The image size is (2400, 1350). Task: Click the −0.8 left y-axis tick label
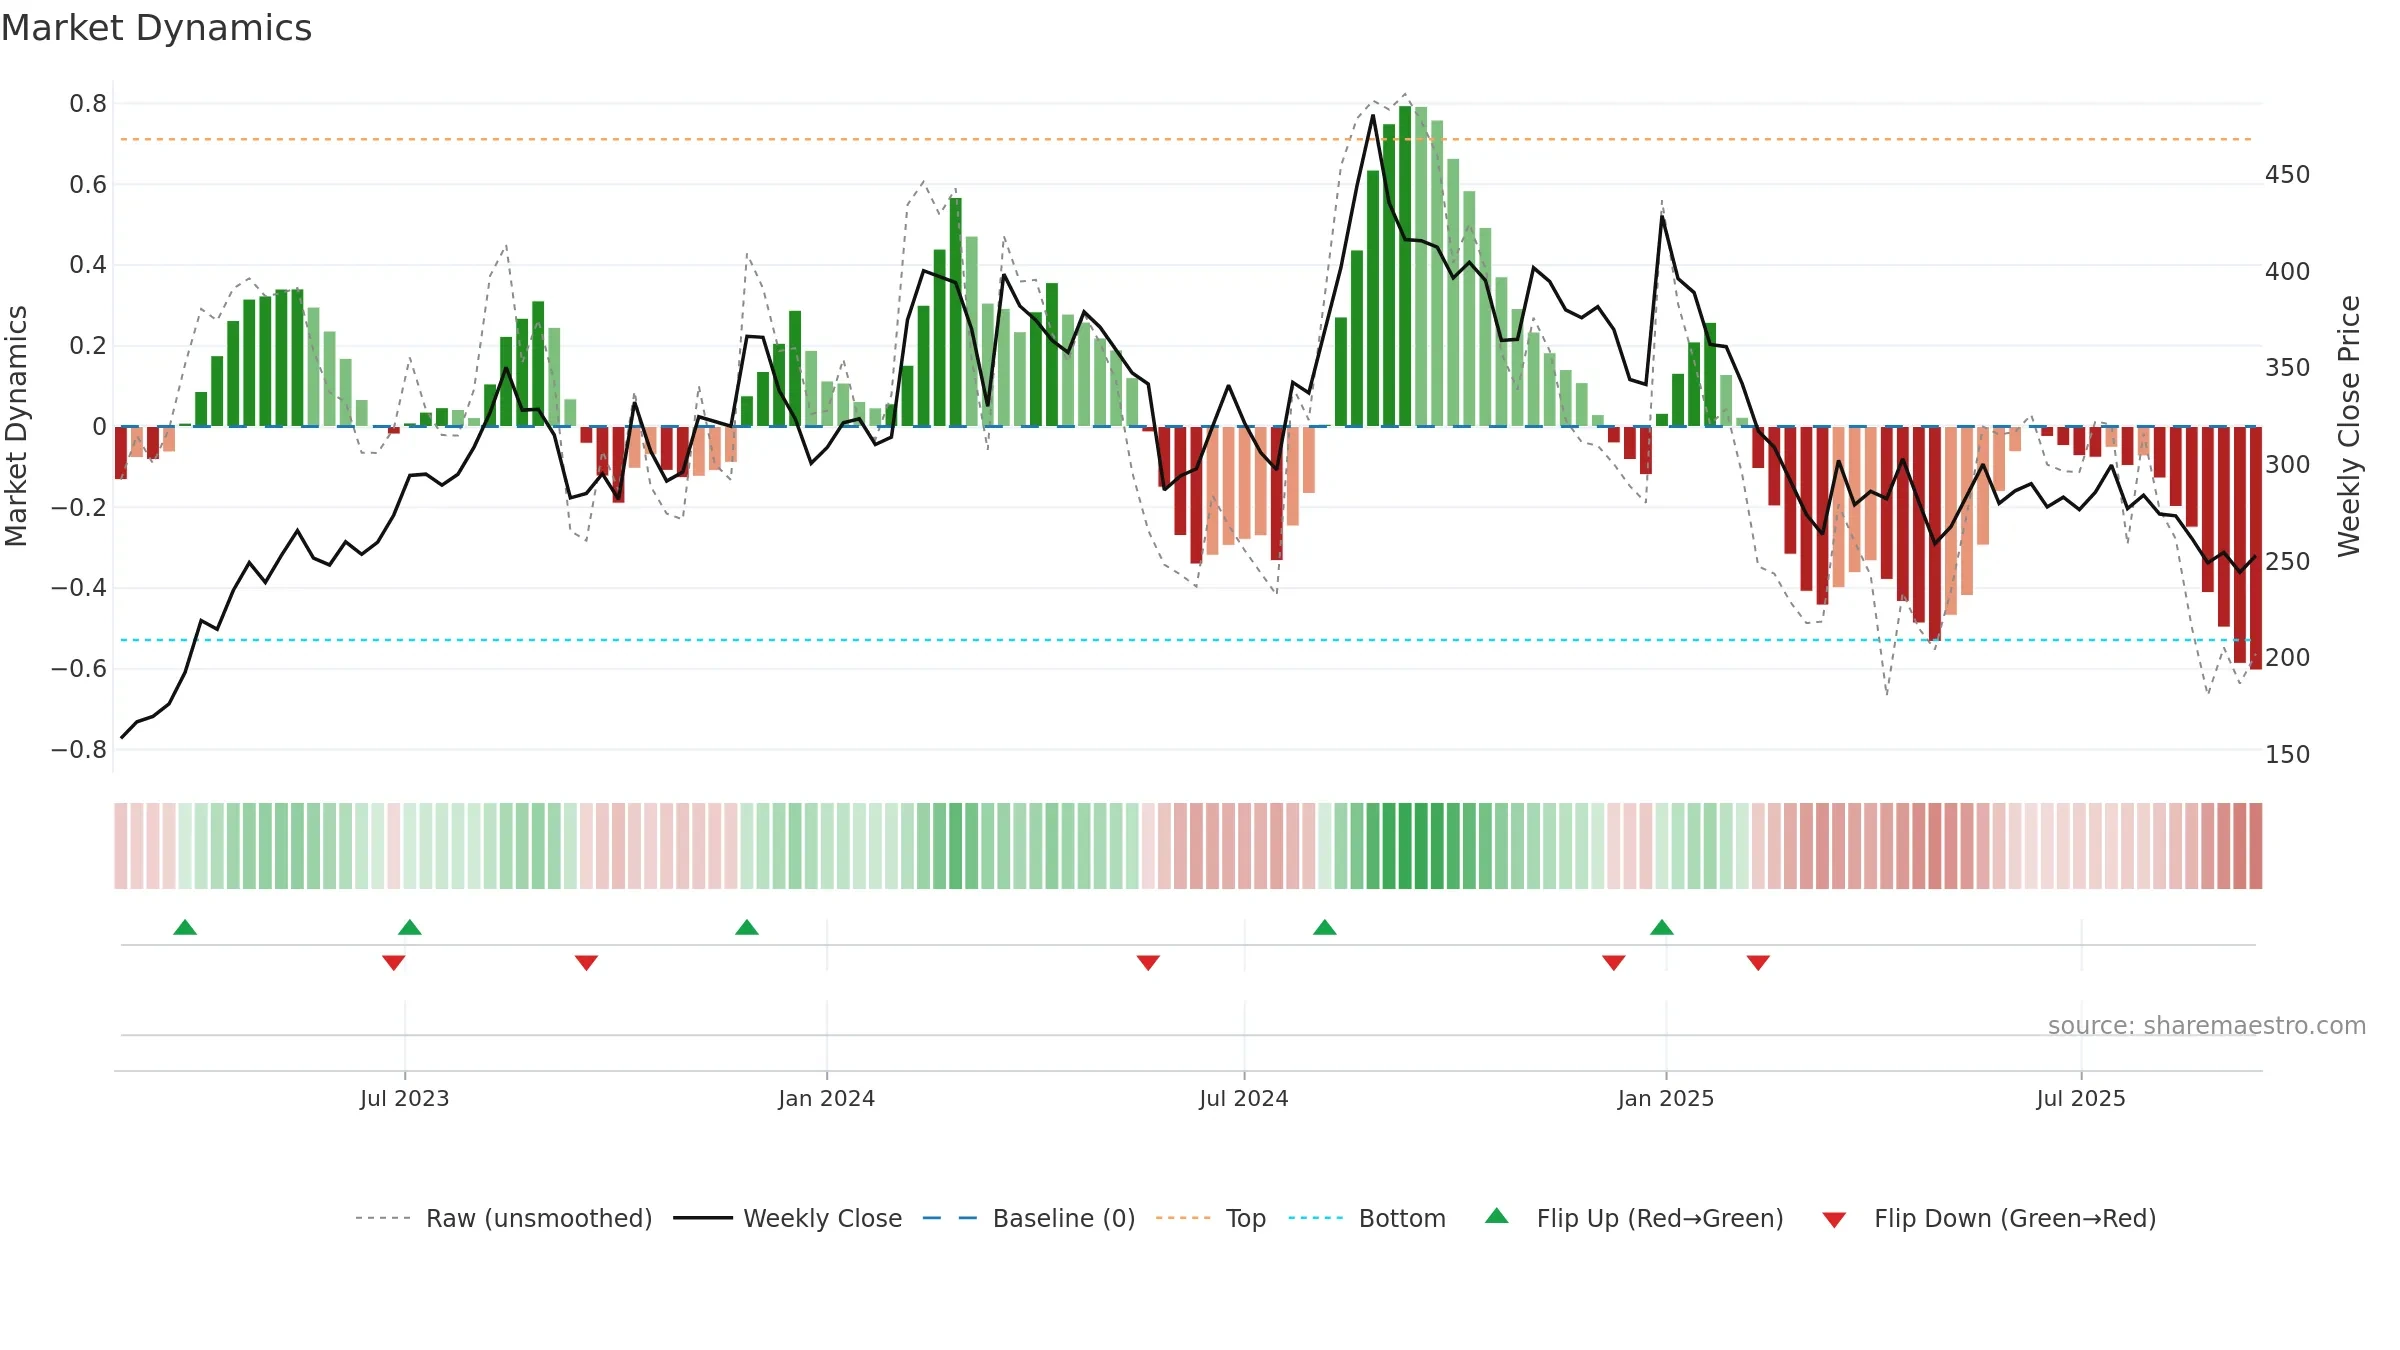79,750
